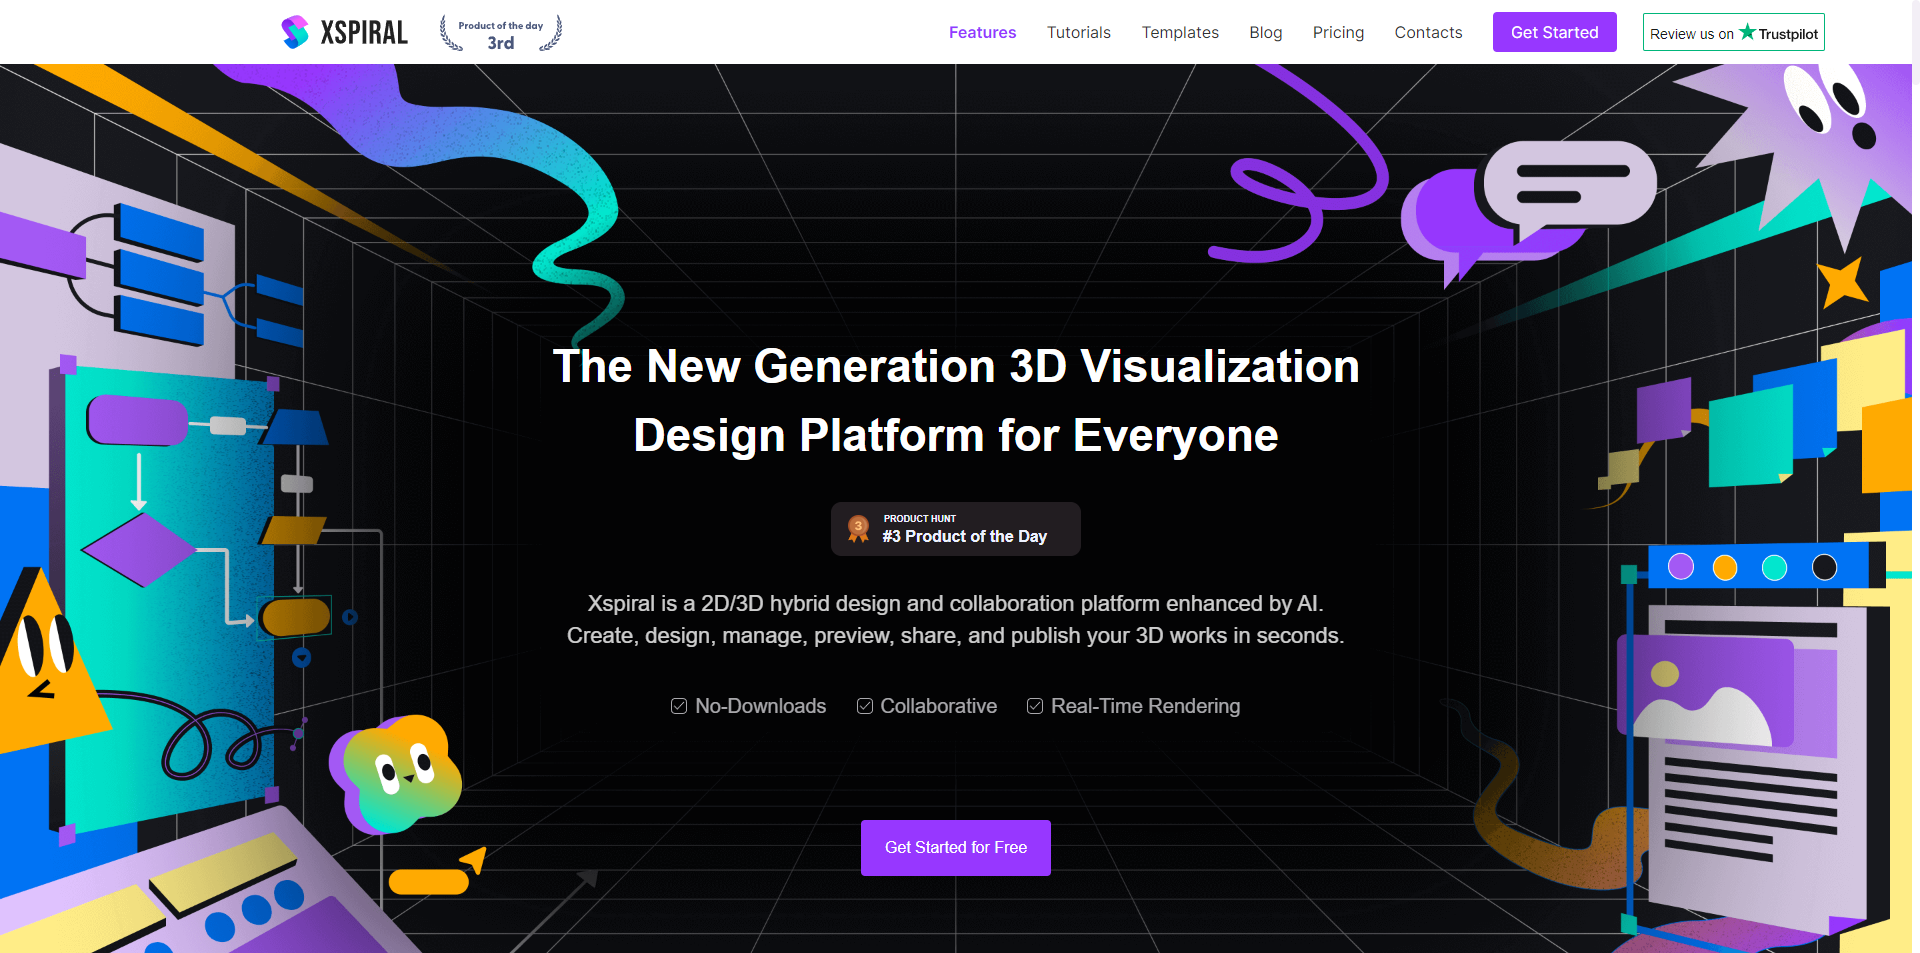Screen dimensions: 1920x953
Task: Open the Templates menu item
Action: 1180,32
